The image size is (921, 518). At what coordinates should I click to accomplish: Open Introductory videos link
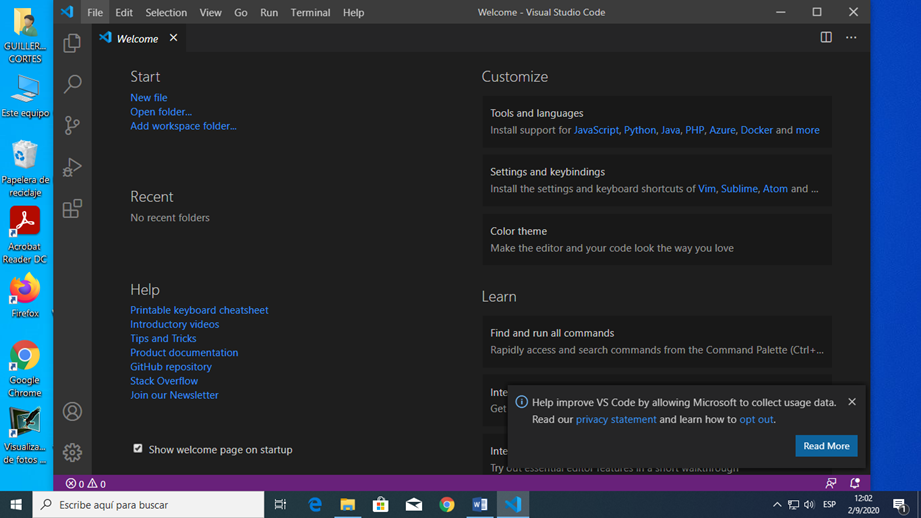pos(174,324)
